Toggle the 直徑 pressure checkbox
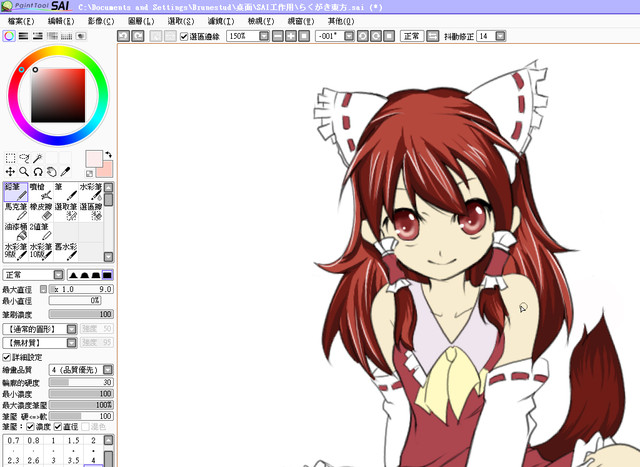This screenshot has width=640, height=467. 58,427
